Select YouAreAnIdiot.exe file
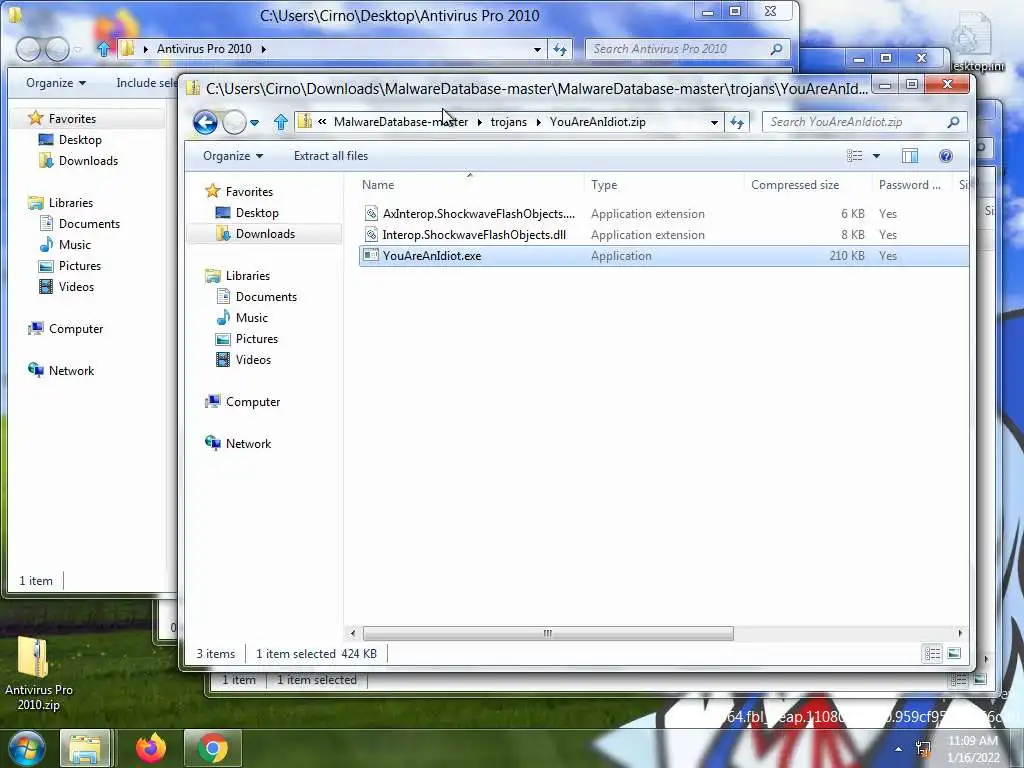The width and height of the screenshot is (1024, 768). point(663,255)
